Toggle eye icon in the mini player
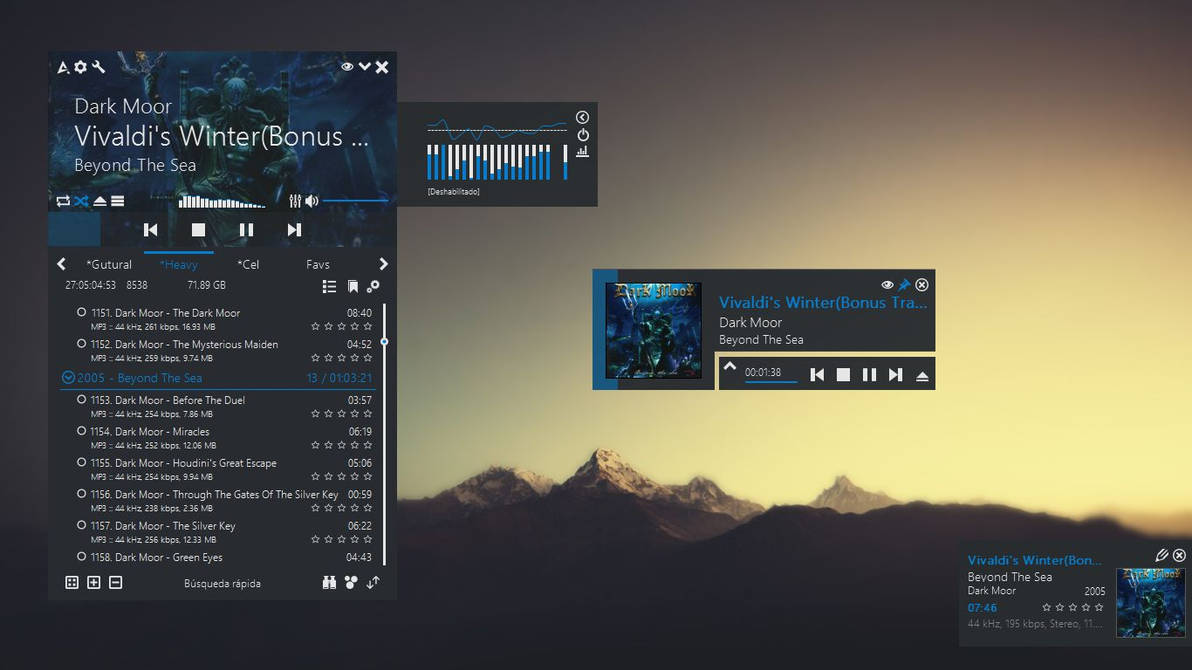 (887, 284)
